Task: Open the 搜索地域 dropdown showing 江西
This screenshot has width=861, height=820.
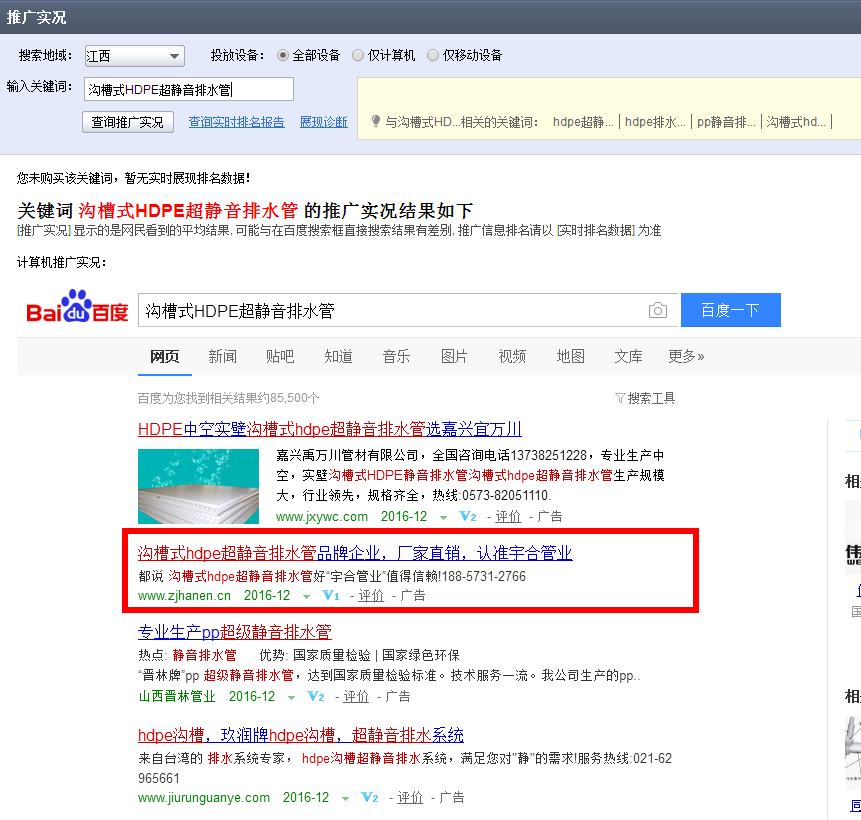Action: [x=135, y=55]
